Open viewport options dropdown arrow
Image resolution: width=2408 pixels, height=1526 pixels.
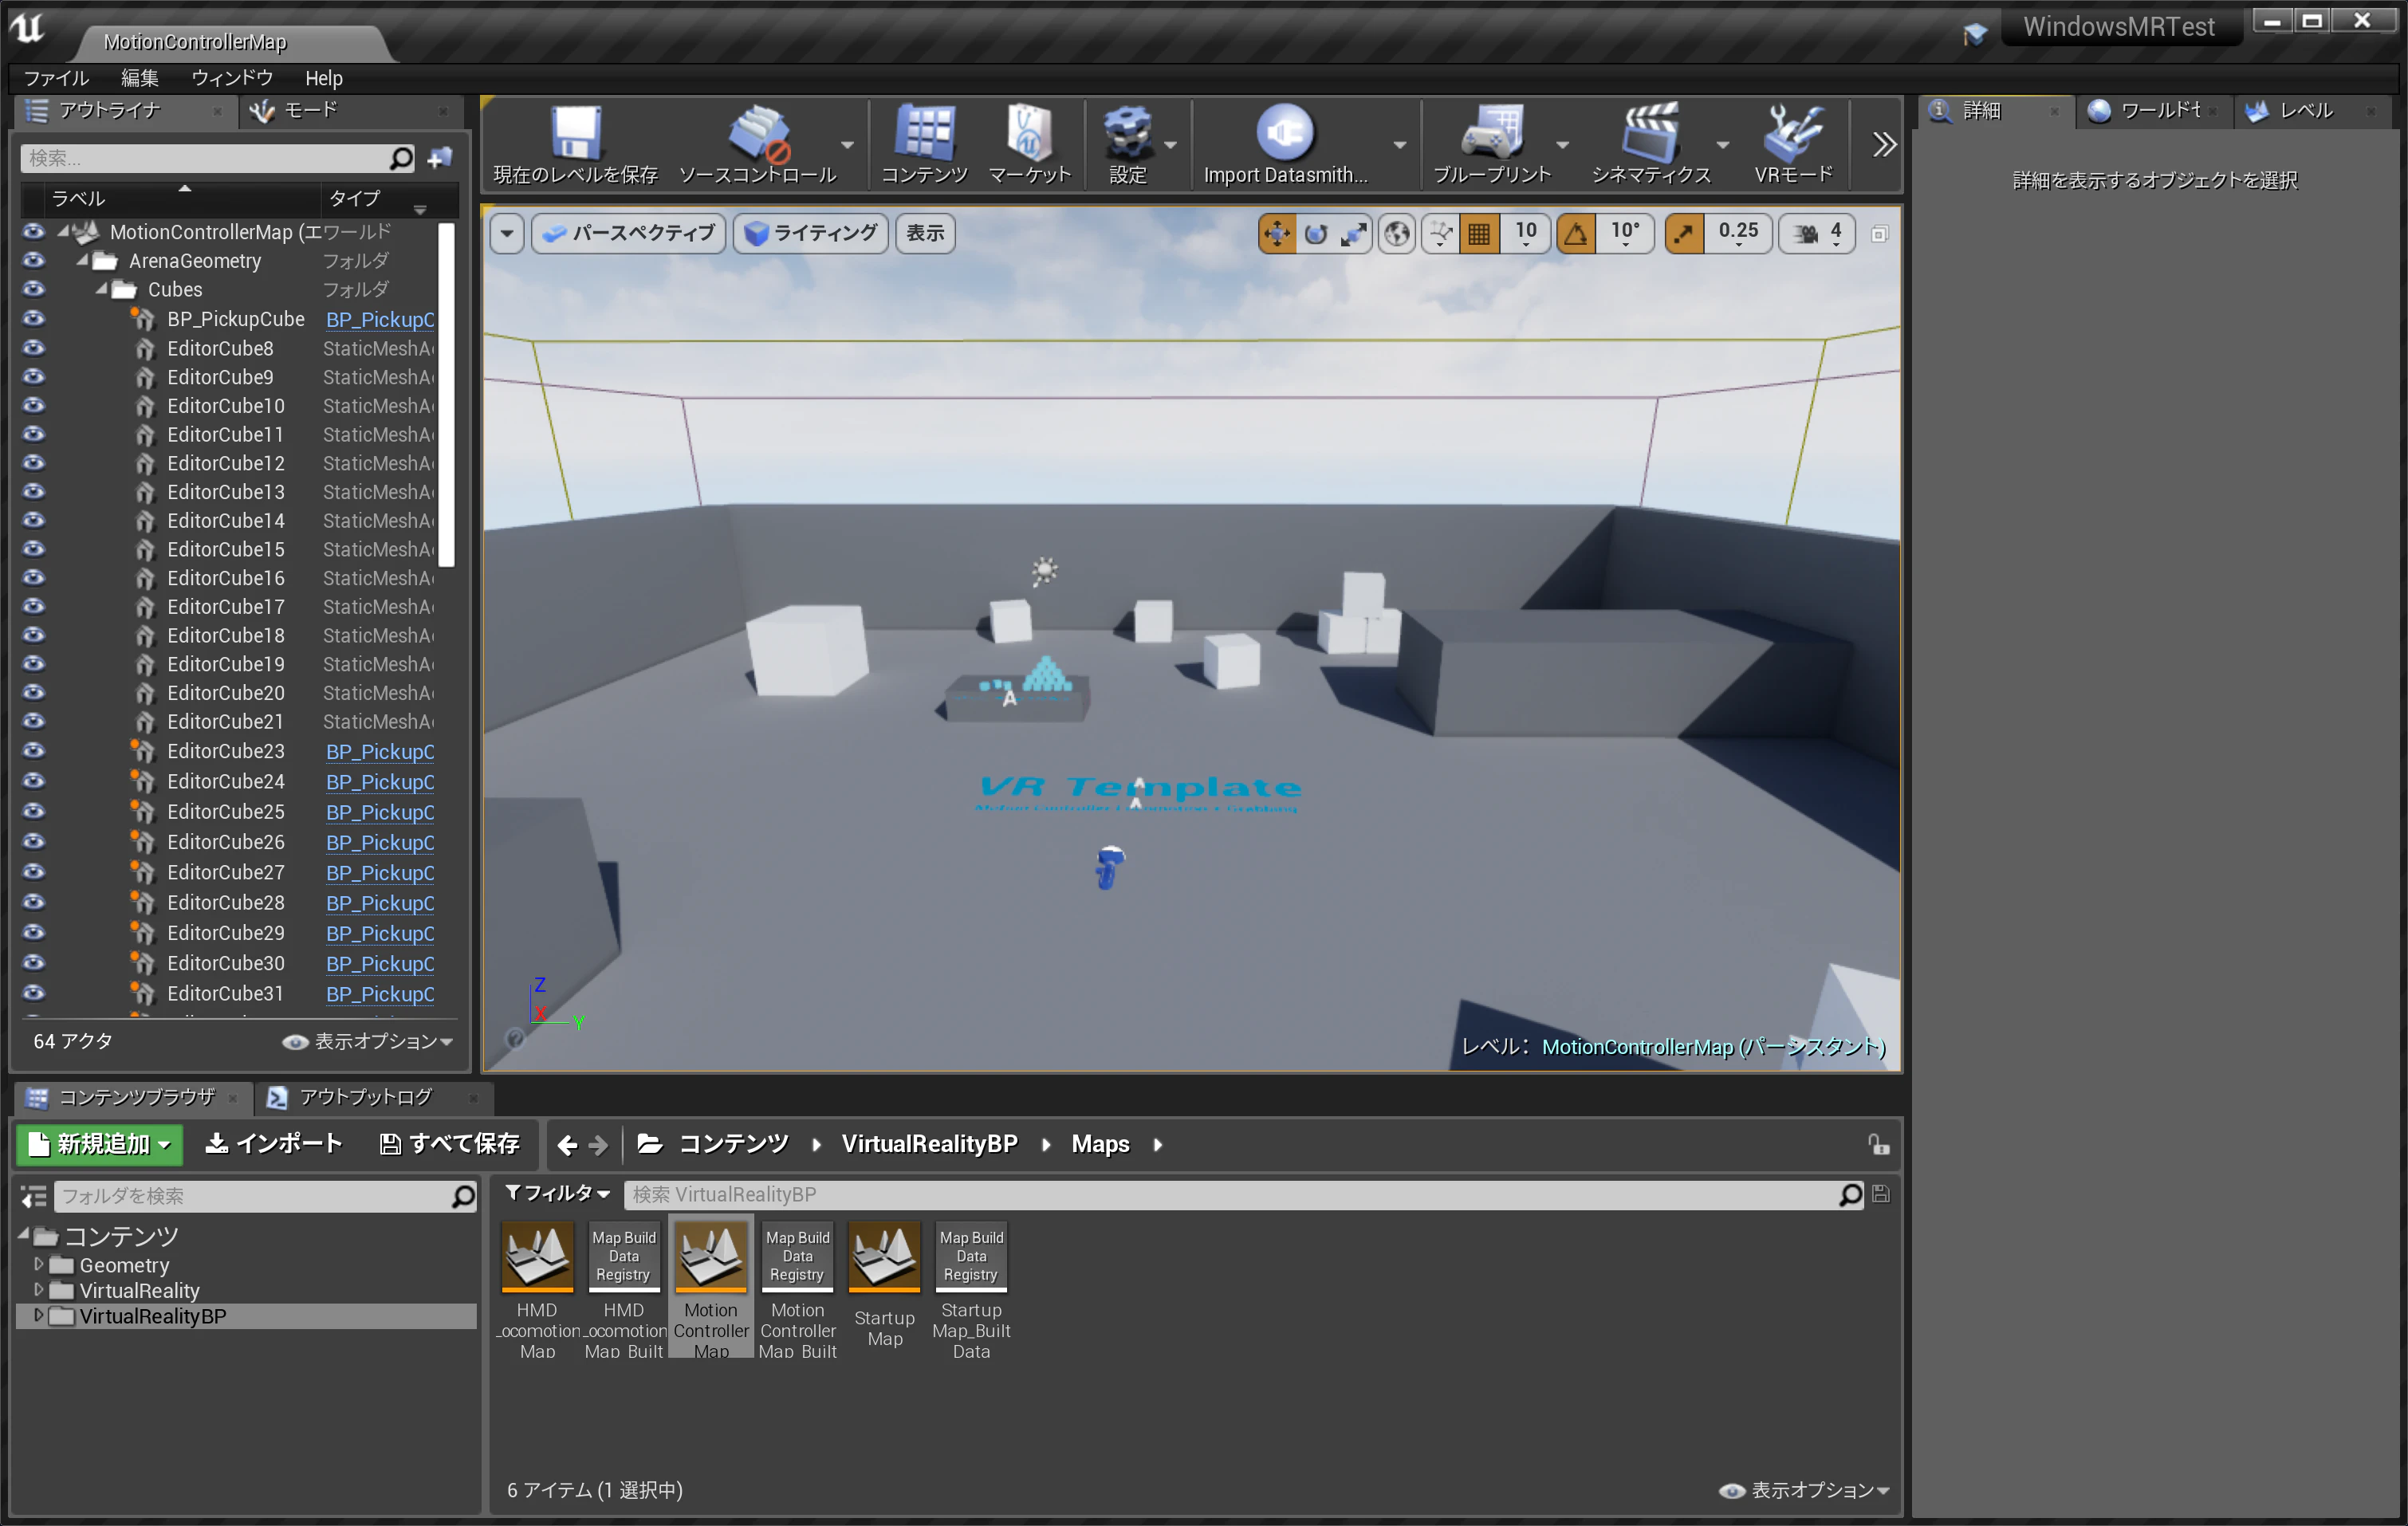(x=507, y=234)
